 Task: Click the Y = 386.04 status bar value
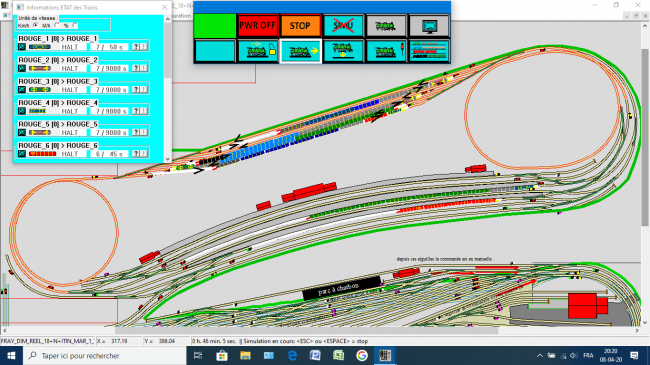point(166,341)
